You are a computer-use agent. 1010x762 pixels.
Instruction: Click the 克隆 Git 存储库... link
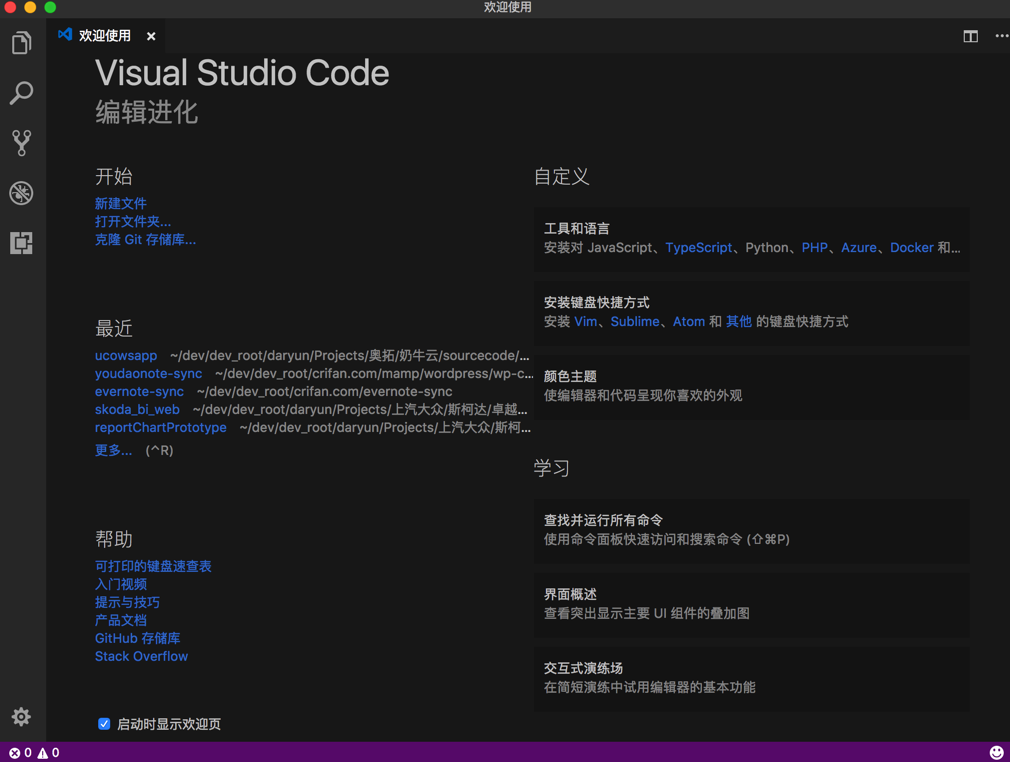pos(146,240)
